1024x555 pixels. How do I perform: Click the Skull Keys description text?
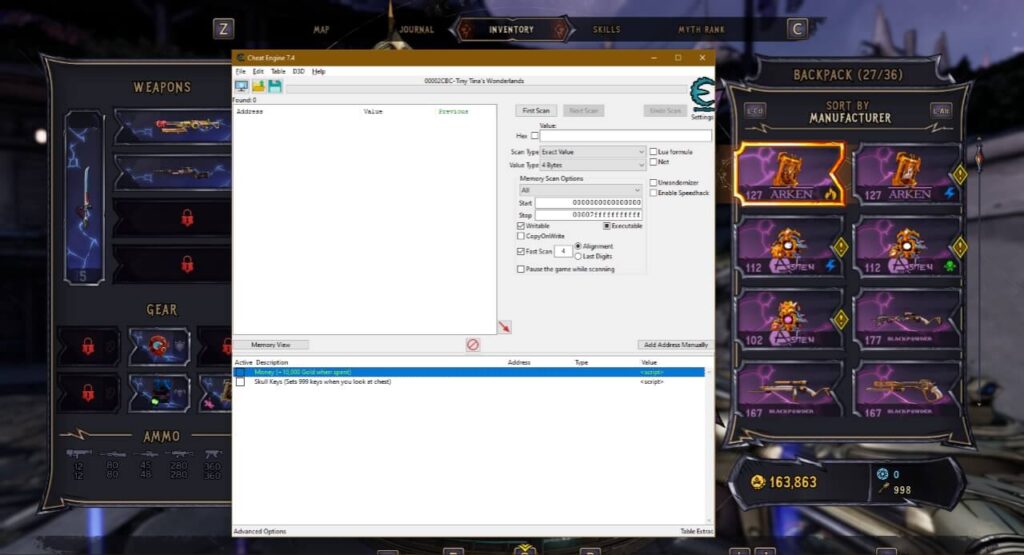323,382
